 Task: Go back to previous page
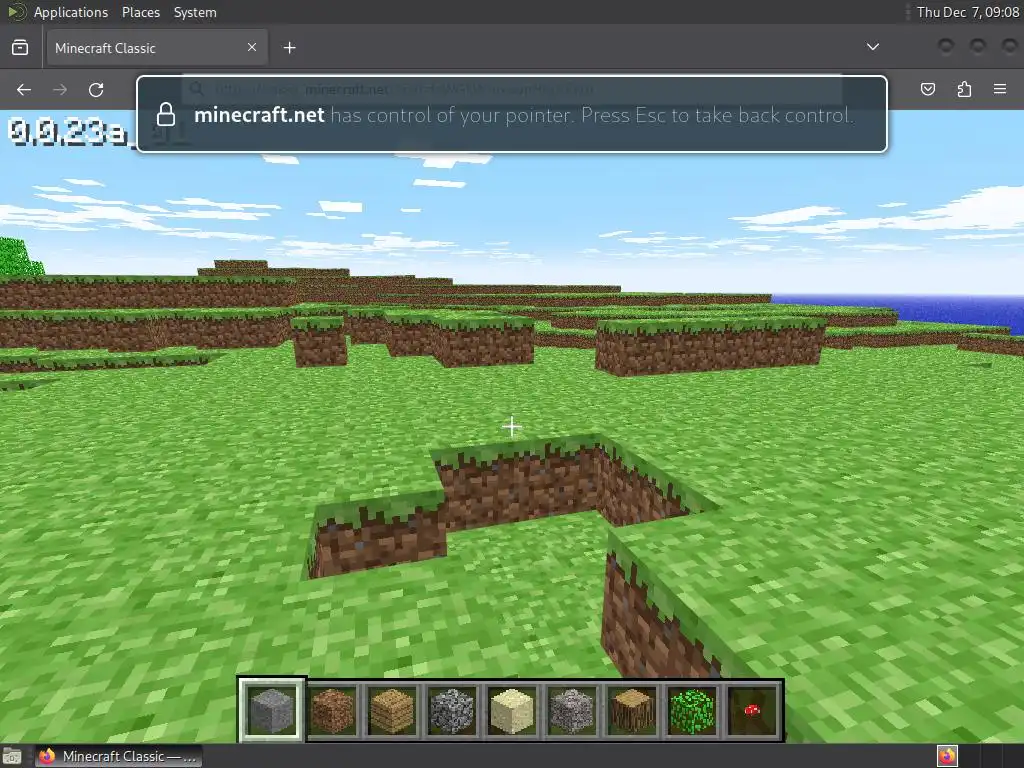pos(24,89)
